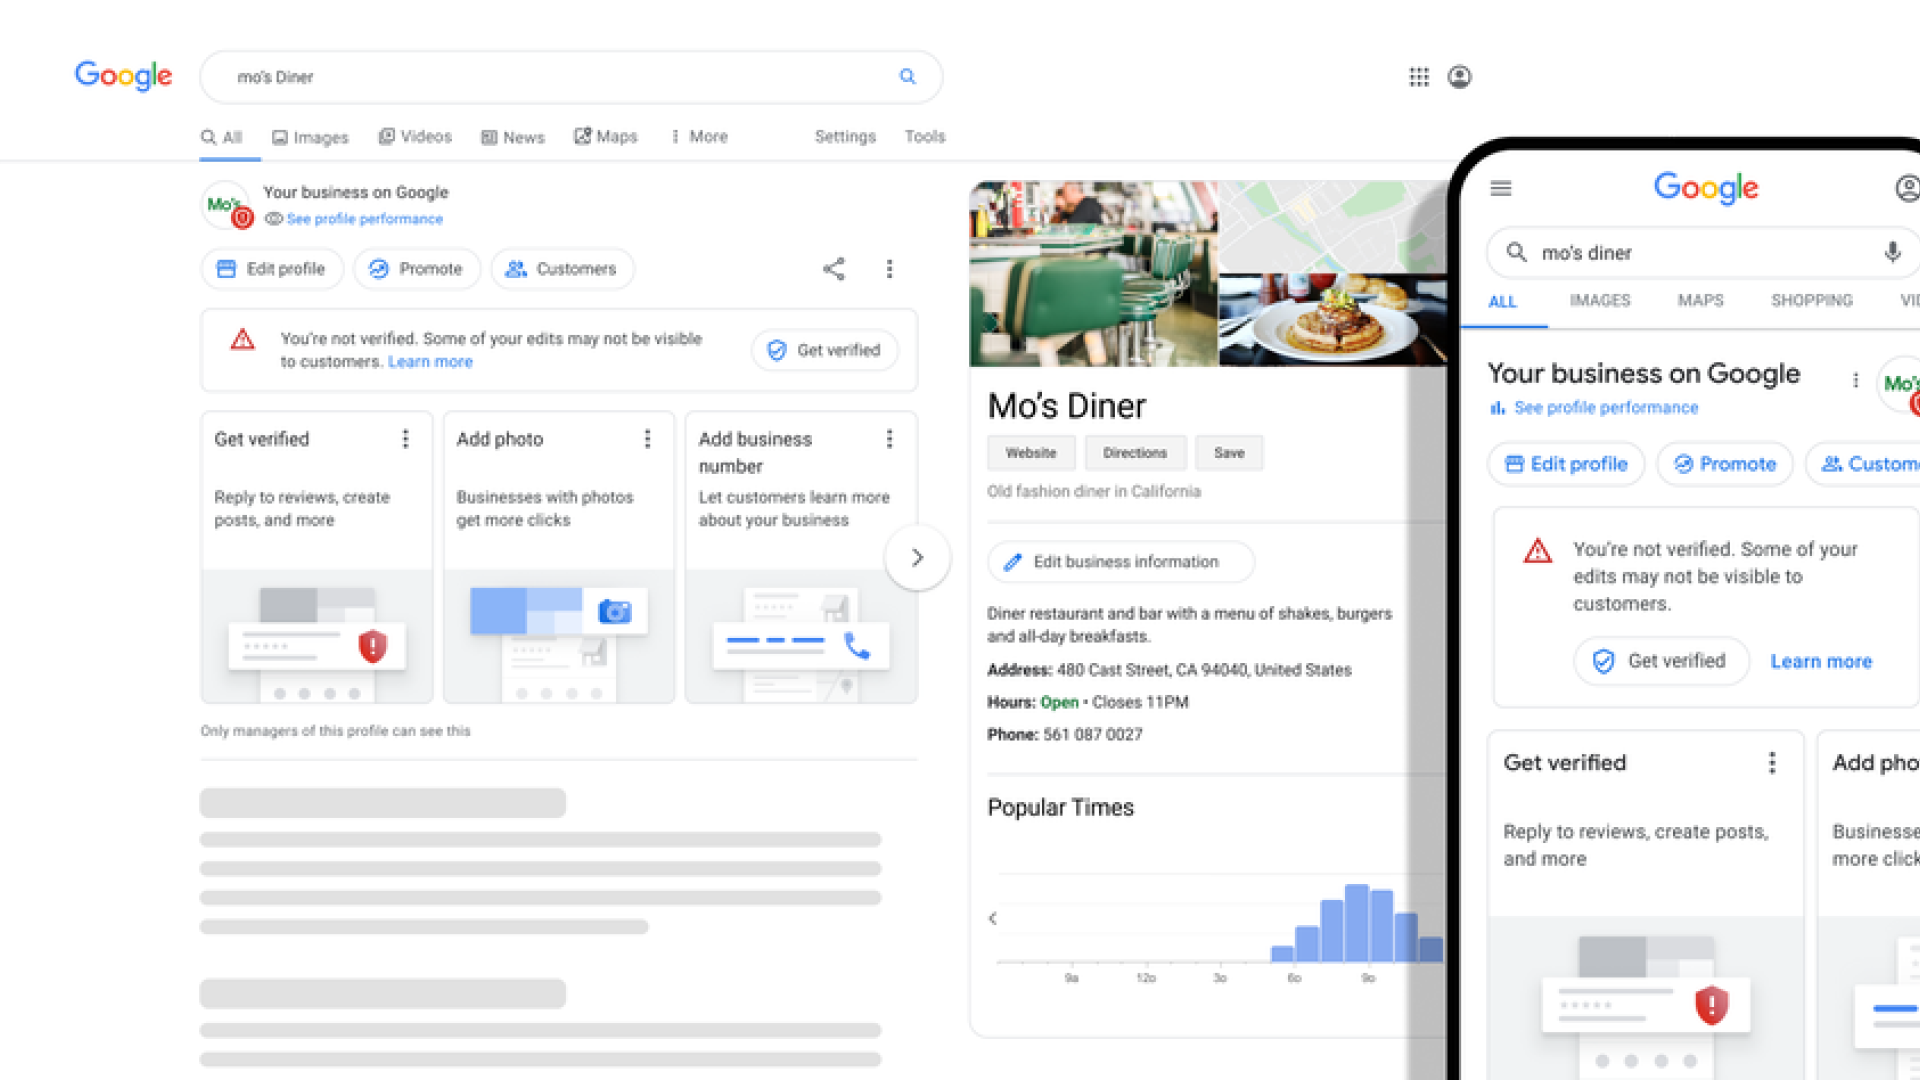The width and height of the screenshot is (1920, 1080).
Task: Open the Get verified card options menu
Action: (405, 439)
